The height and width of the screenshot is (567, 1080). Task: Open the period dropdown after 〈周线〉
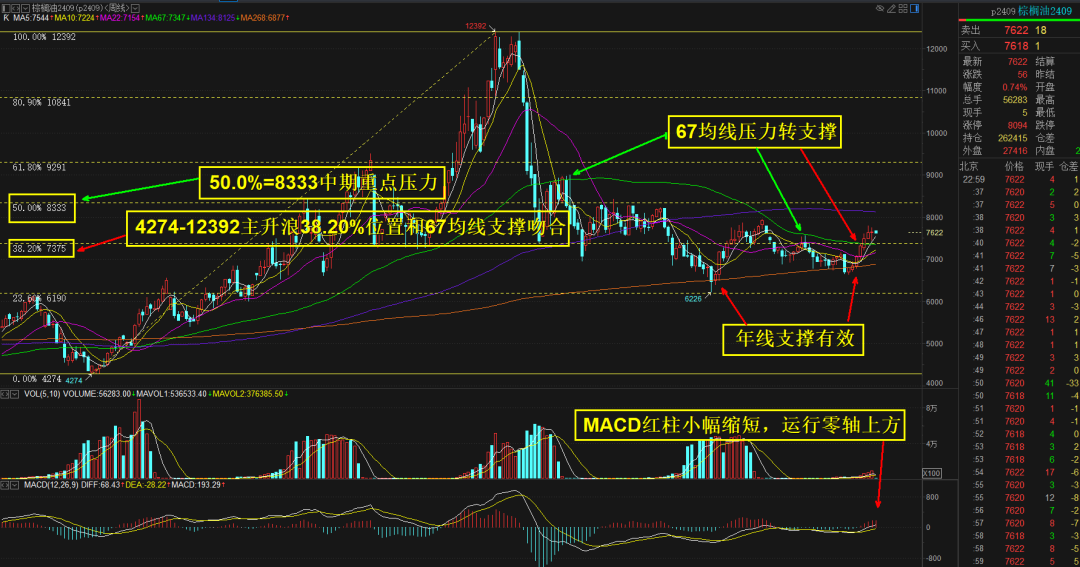click(x=135, y=8)
